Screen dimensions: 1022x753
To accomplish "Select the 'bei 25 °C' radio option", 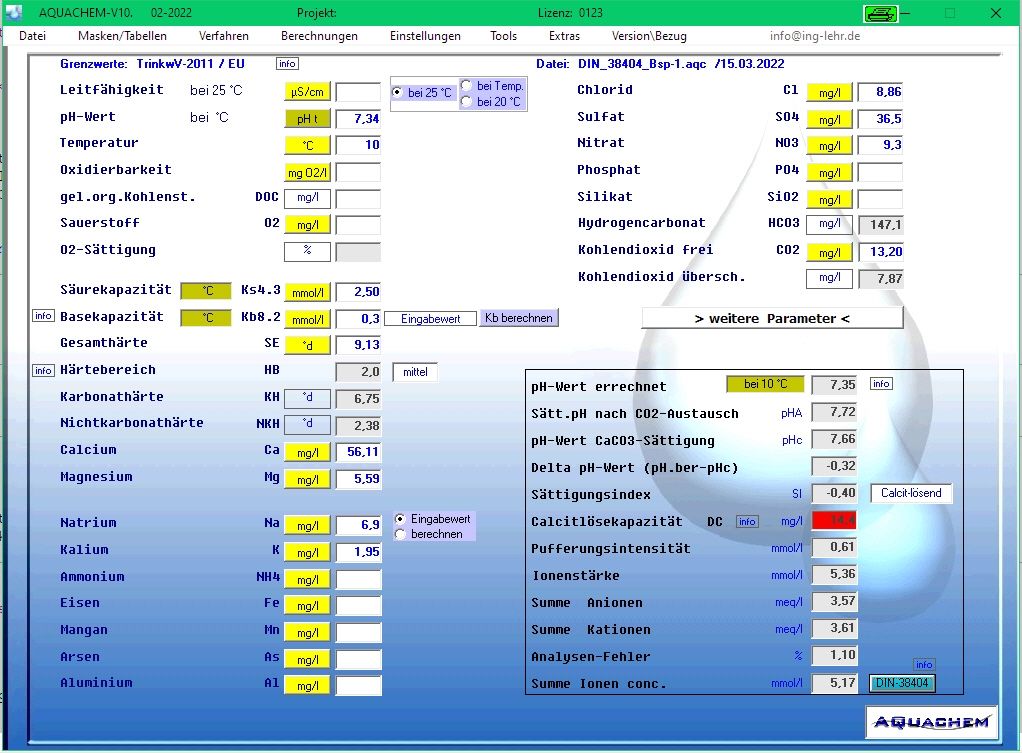I will [422, 93].
